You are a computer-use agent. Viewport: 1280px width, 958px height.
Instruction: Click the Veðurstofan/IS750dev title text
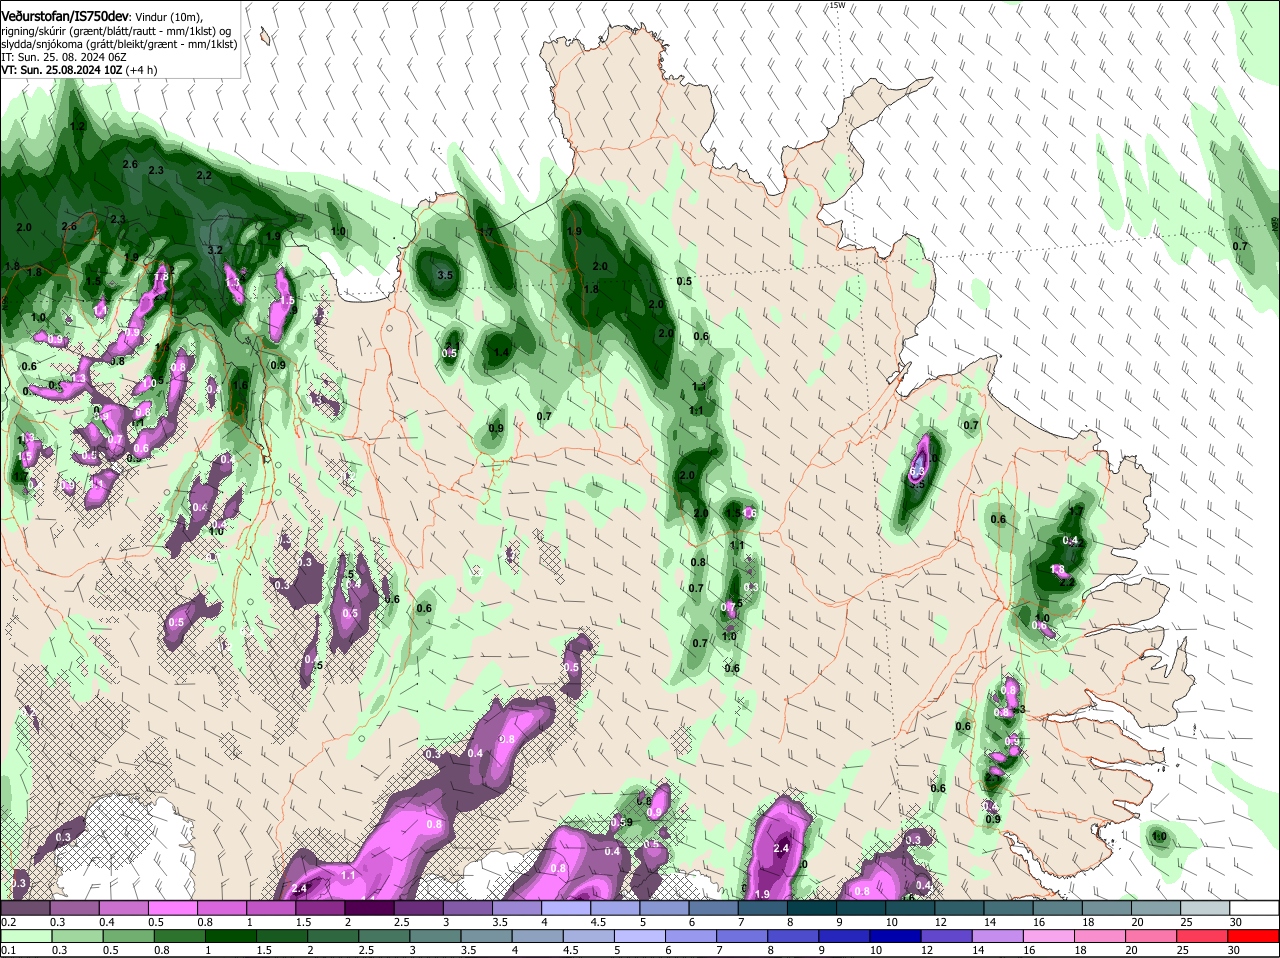[65, 16]
